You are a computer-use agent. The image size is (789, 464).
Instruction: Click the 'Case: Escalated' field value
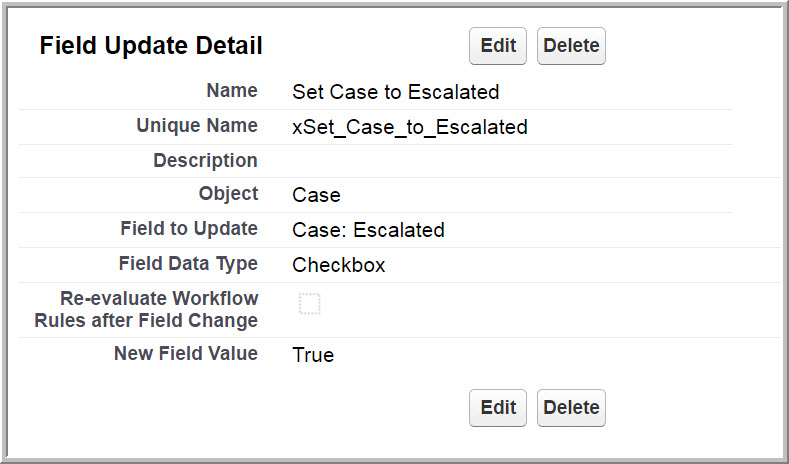click(x=368, y=230)
